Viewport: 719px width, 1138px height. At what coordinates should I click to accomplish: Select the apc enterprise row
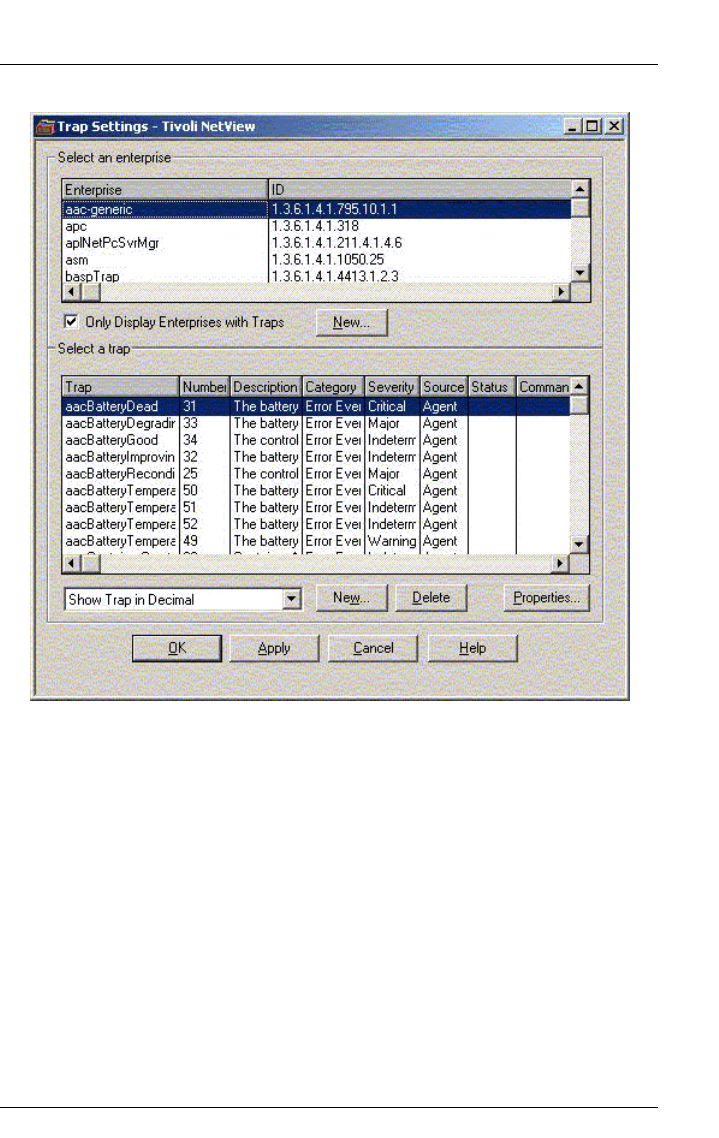tap(317, 226)
